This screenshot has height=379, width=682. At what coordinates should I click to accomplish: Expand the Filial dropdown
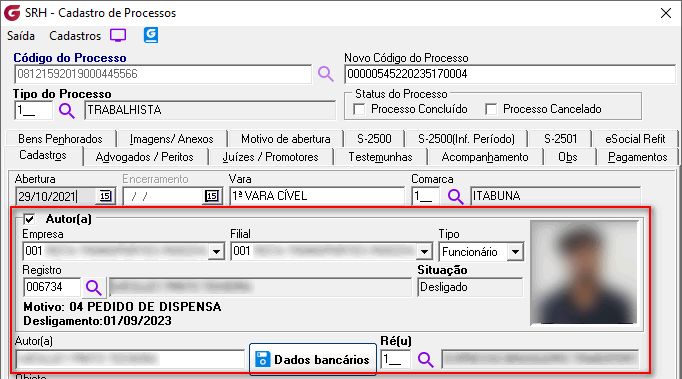424,252
